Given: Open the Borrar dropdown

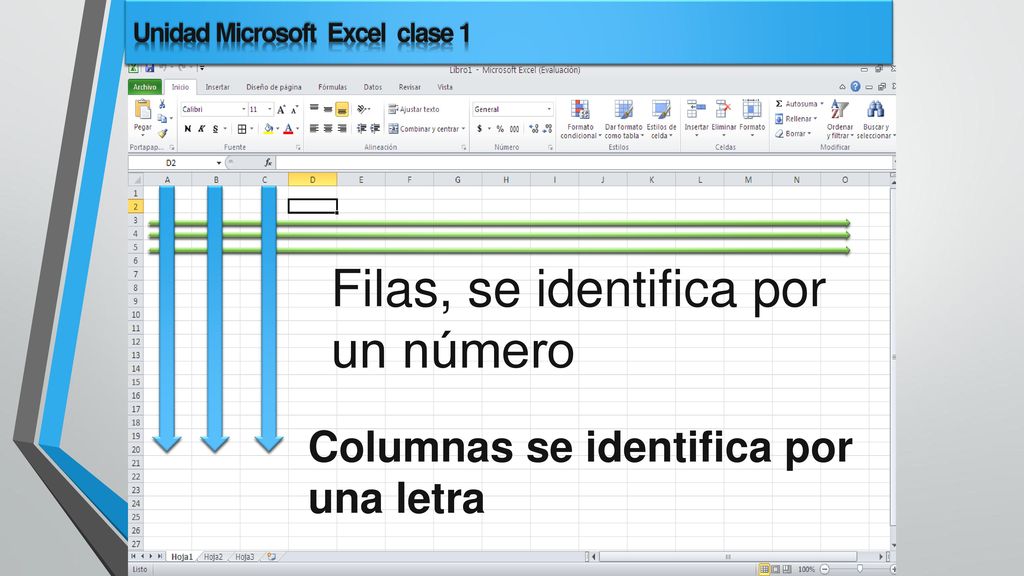Looking at the screenshot, I should tap(793, 133).
